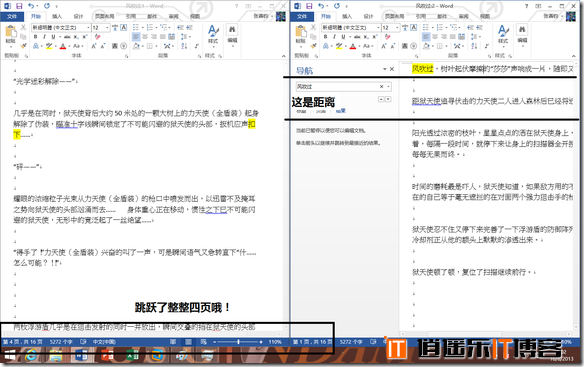Switch to read mode in left status bar
Screen dimensions: 584x367
click(x=173, y=342)
